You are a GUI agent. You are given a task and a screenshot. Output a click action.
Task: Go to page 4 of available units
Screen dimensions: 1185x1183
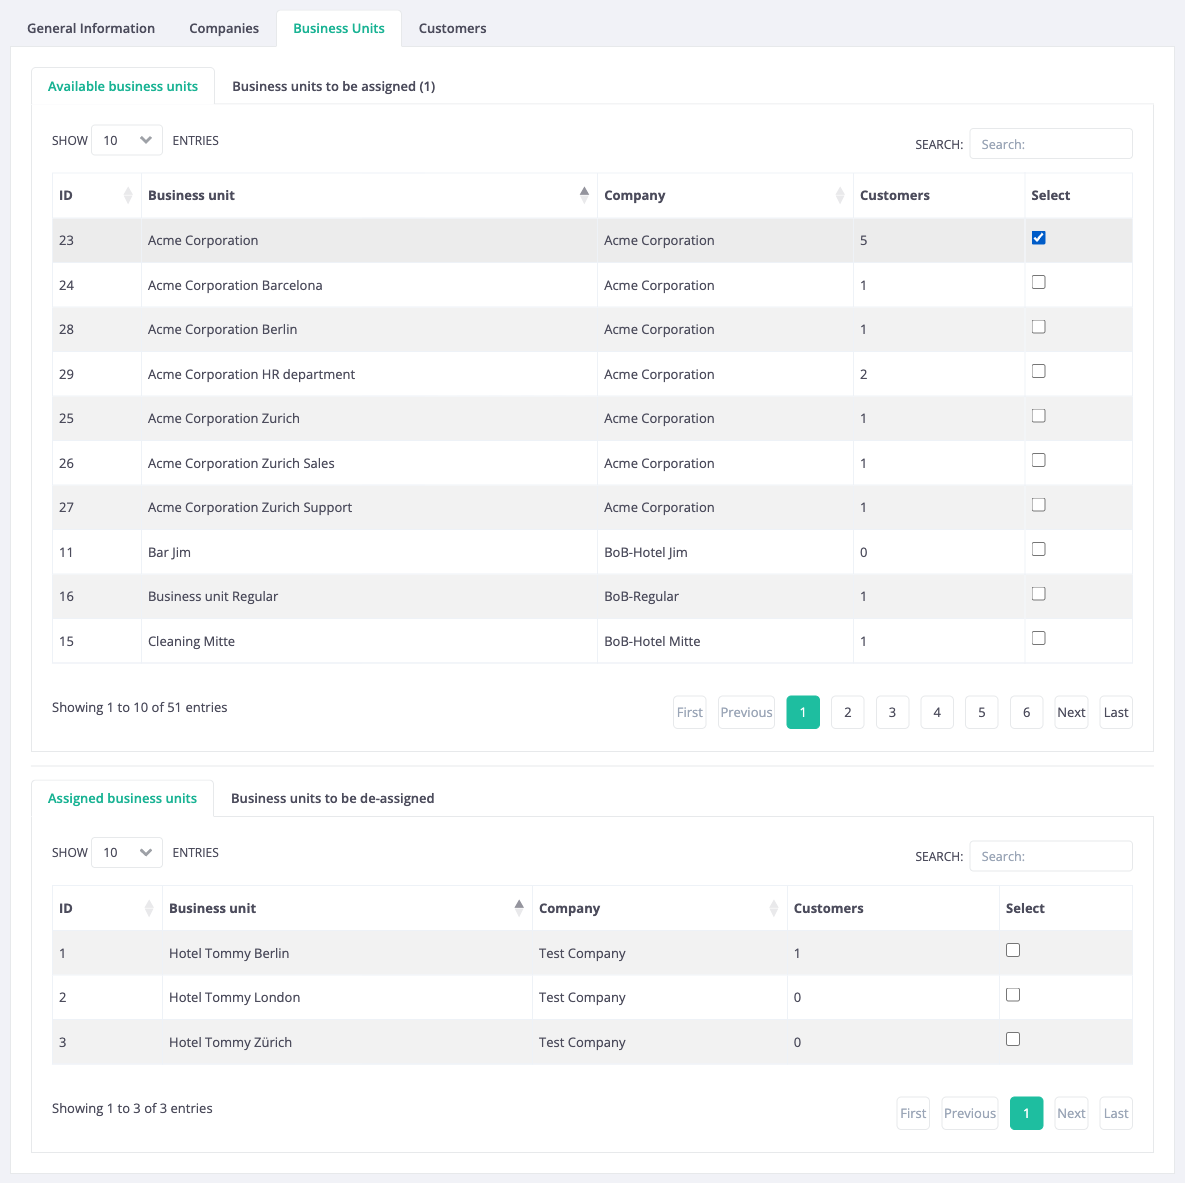point(936,712)
